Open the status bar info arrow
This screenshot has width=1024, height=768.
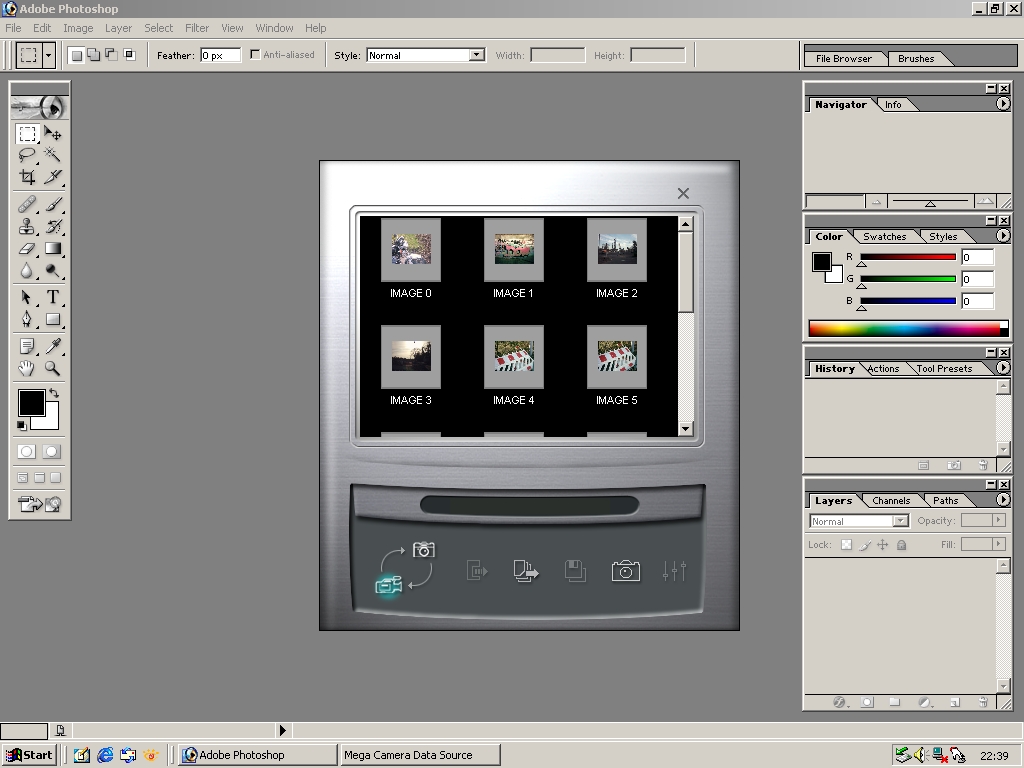click(x=283, y=730)
